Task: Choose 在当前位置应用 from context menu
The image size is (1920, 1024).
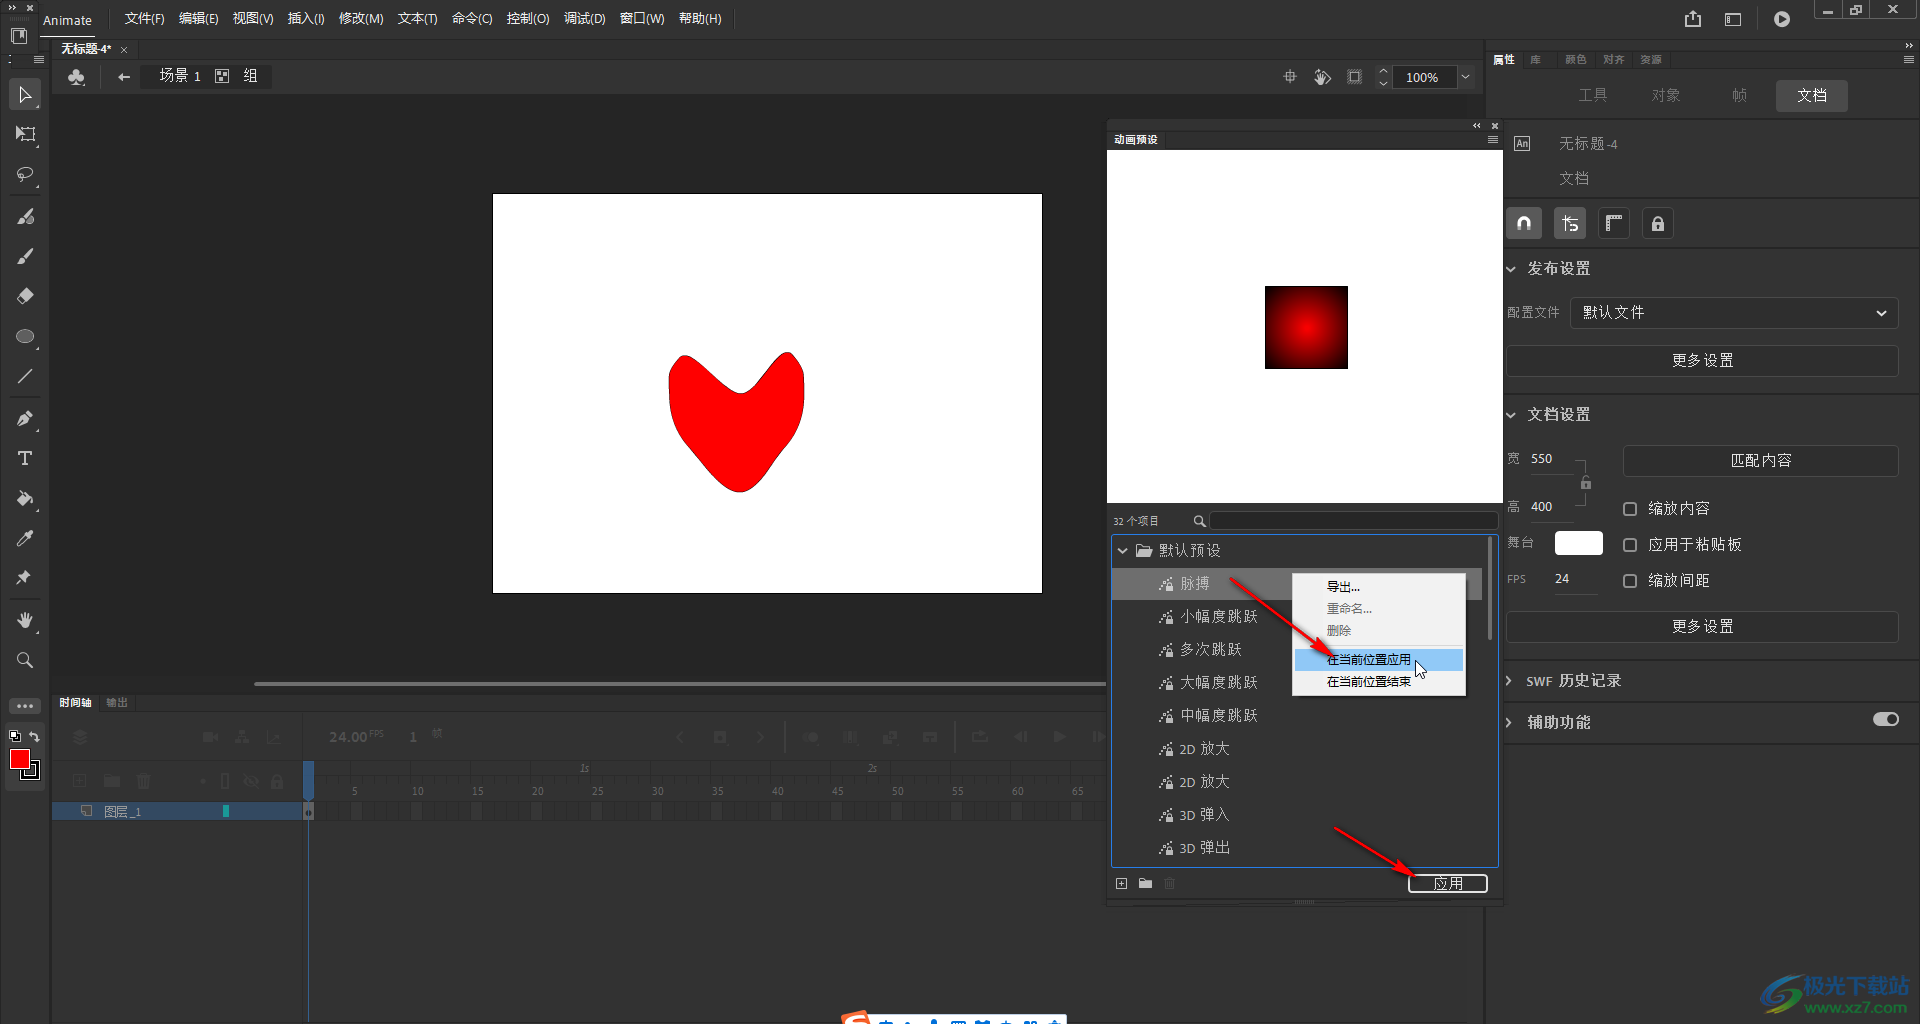Action: point(1378,660)
